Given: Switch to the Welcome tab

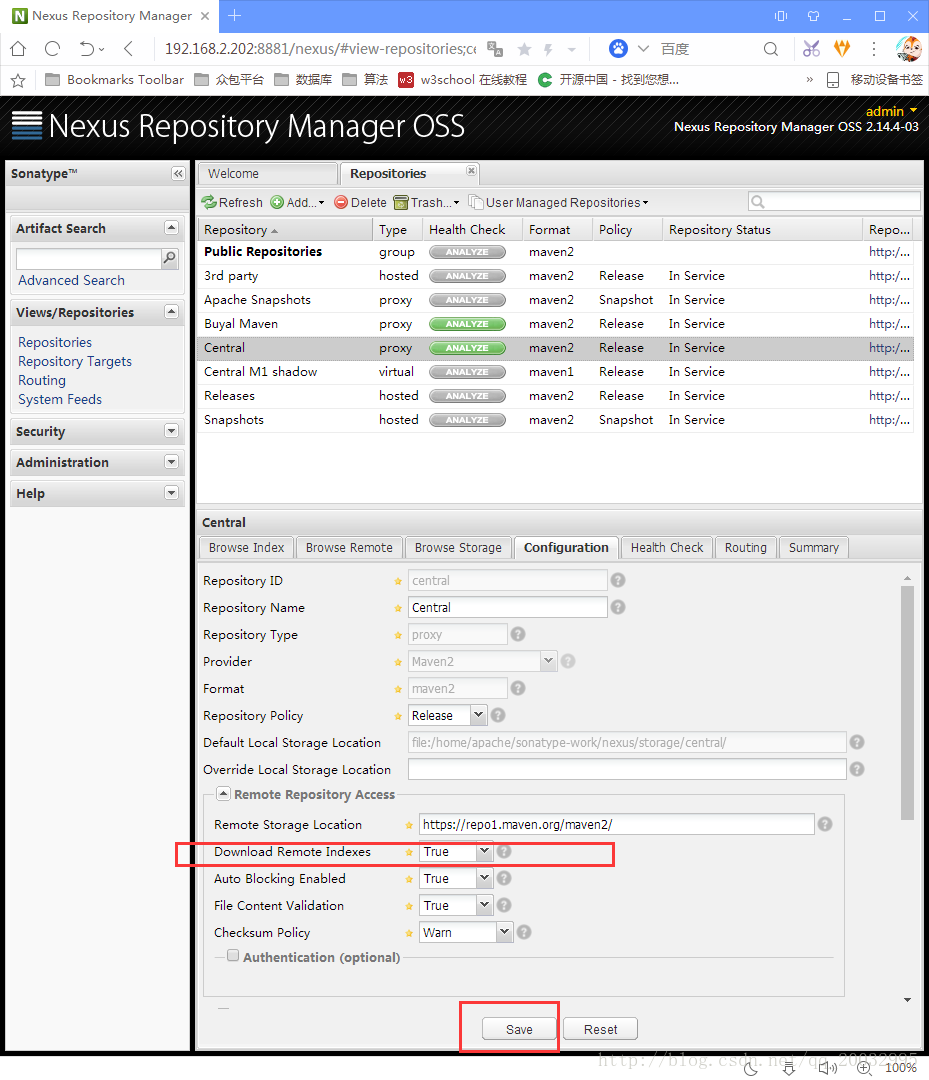Looking at the screenshot, I should click(x=269, y=174).
